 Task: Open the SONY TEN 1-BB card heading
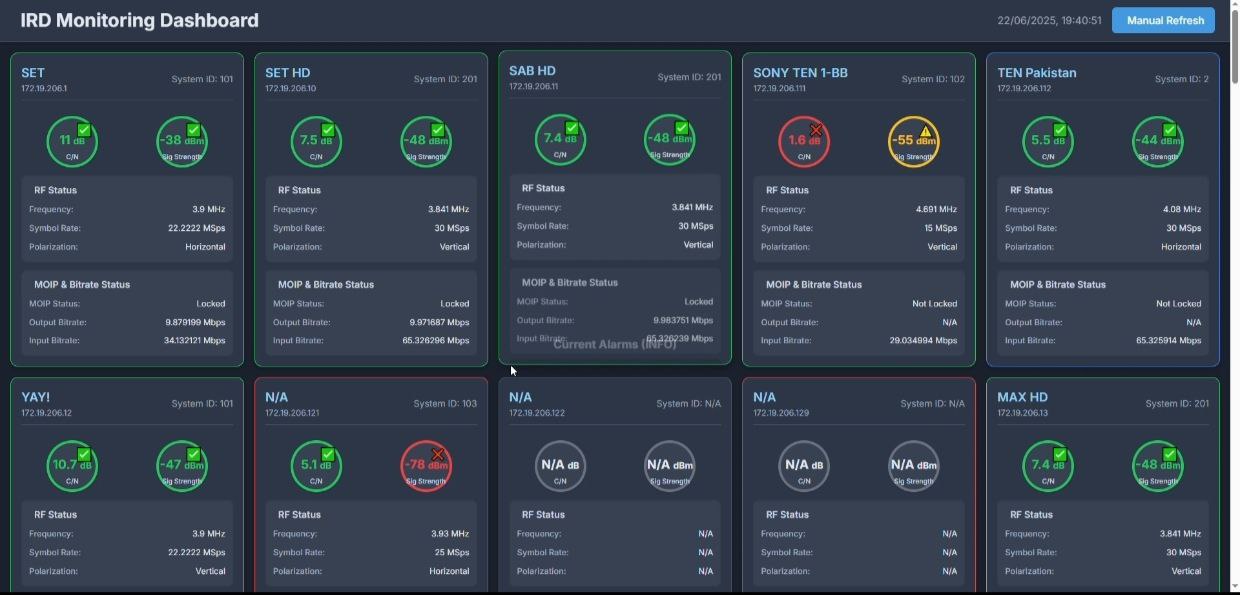click(x=800, y=73)
